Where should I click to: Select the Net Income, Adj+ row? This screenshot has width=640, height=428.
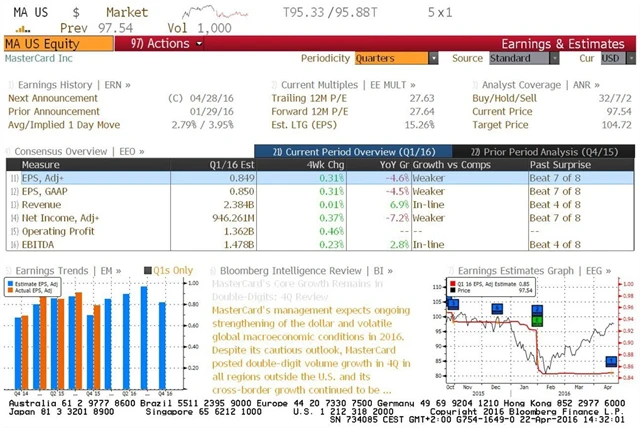[x=54, y=217]
